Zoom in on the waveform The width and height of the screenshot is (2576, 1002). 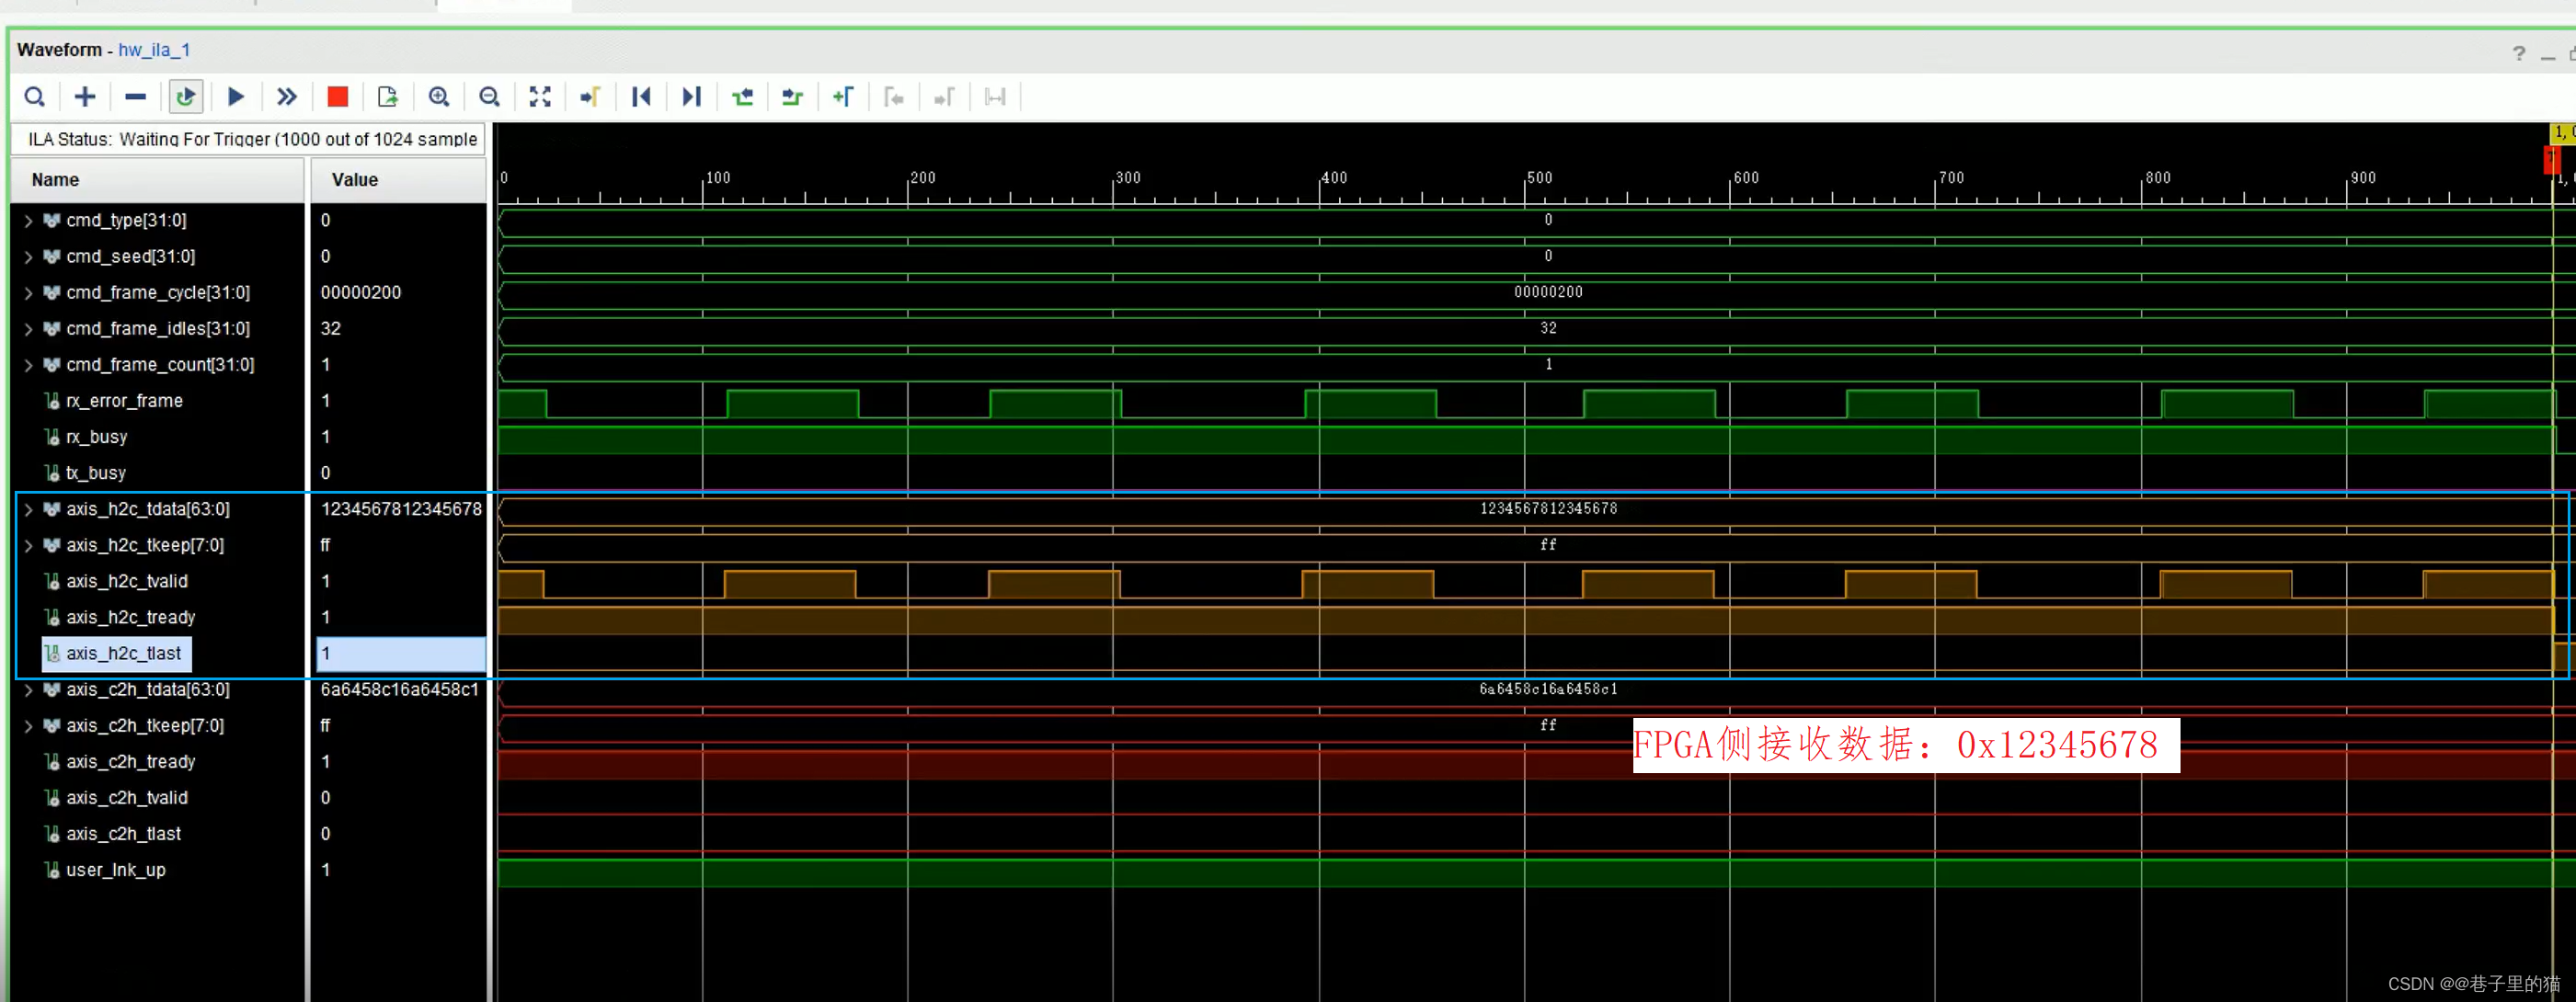pos(438,97)
